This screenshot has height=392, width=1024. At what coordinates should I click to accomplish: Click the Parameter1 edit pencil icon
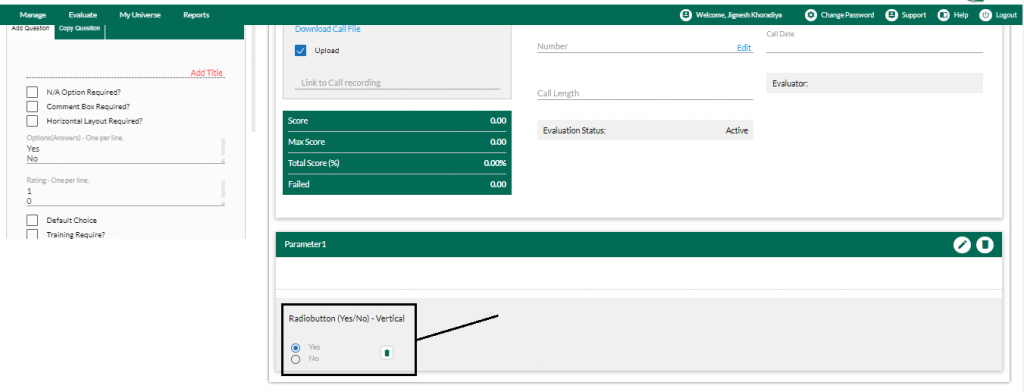coord(962,244)
